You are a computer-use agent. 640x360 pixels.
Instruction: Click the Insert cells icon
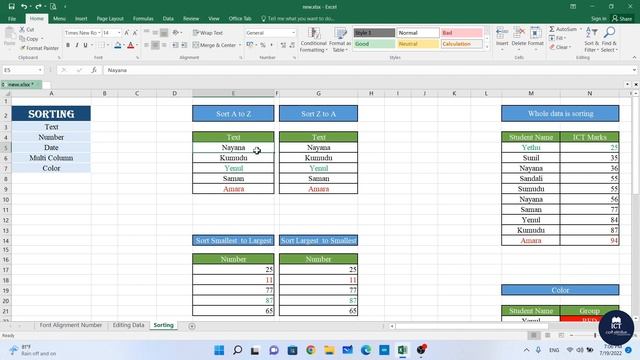click(x=502, y=33)
